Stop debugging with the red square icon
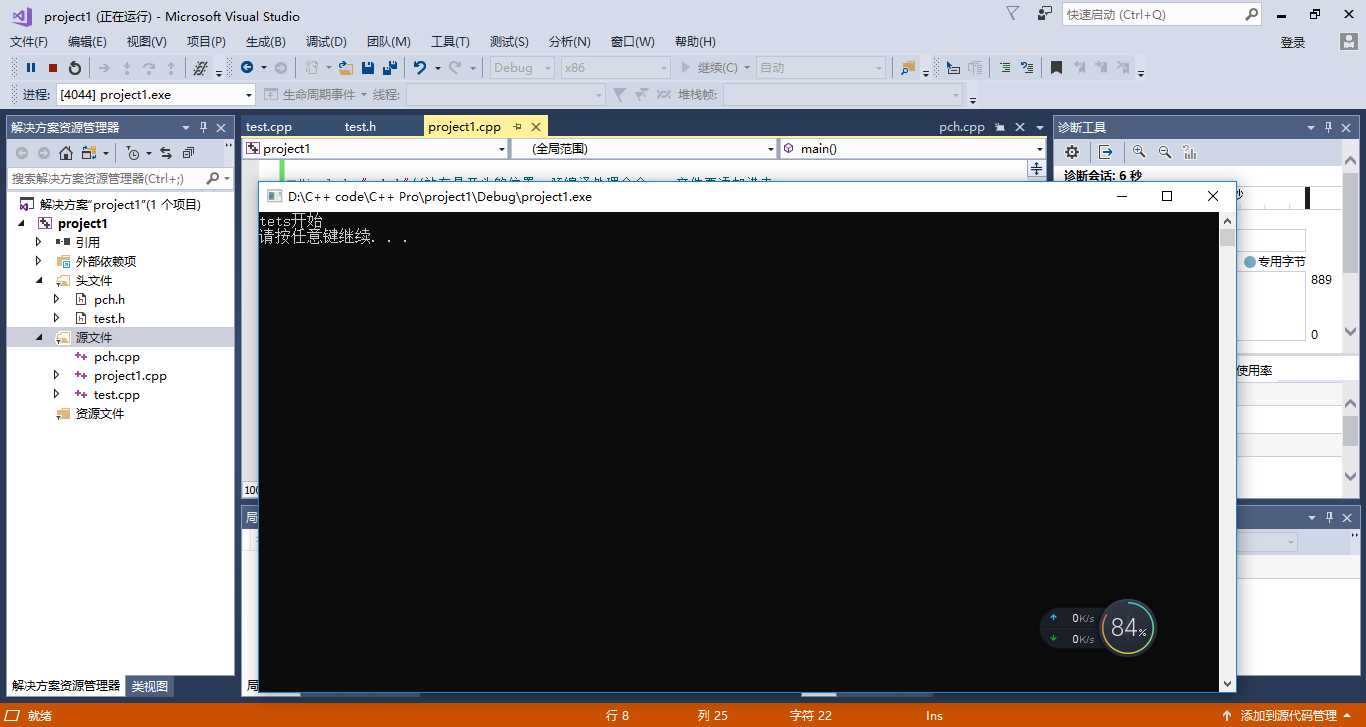Viewport: 1366px width, 727px height. click(53, 68)
